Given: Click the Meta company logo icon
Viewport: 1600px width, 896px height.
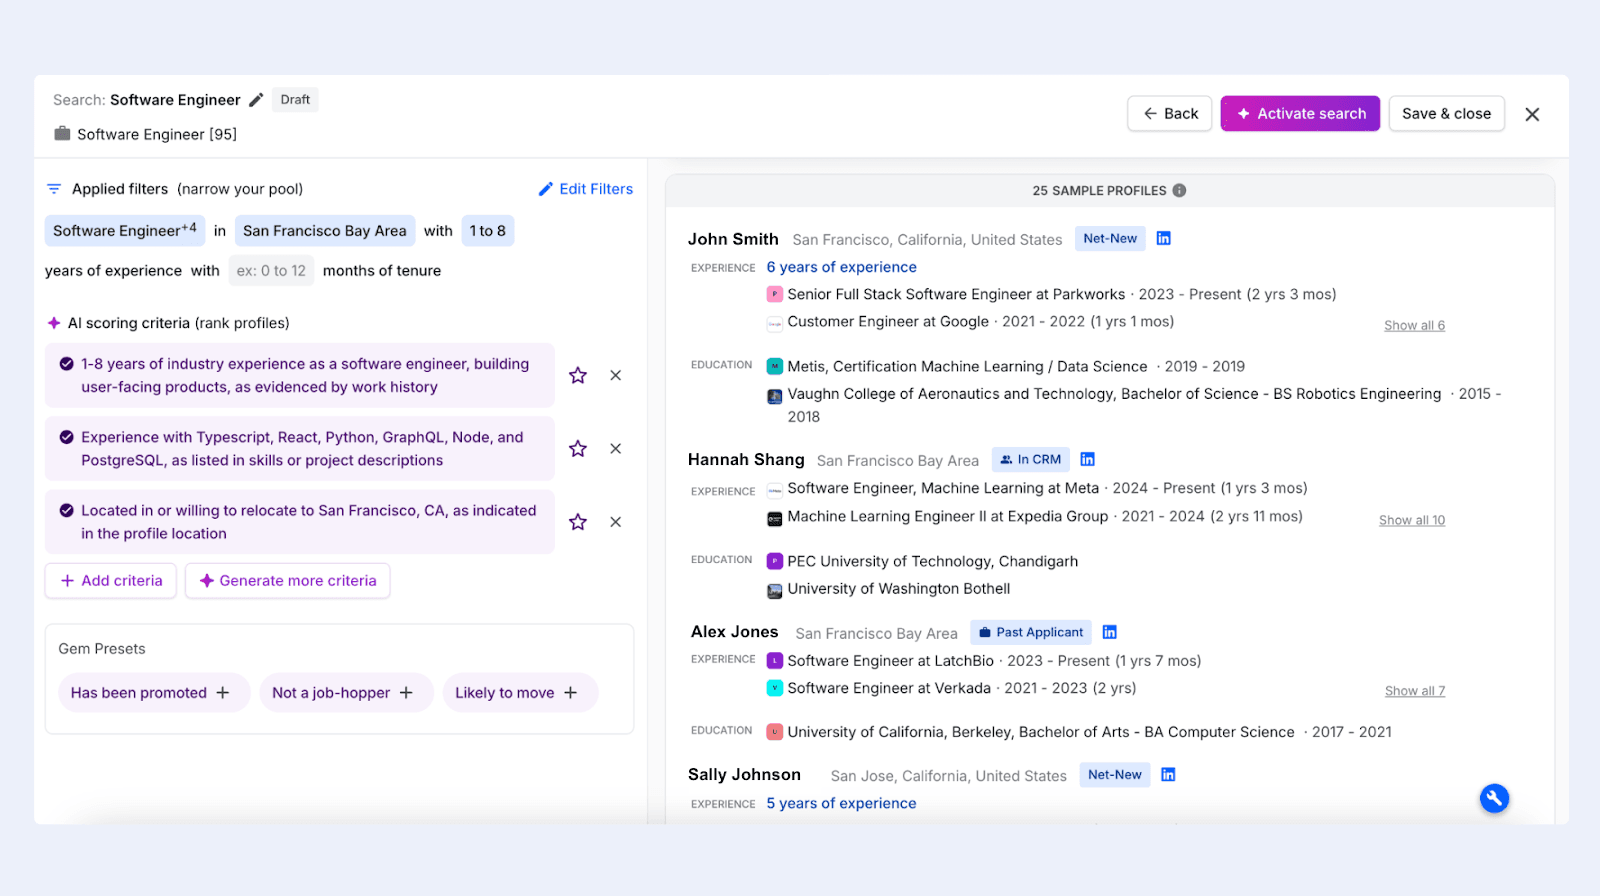Looking at the screenshot, I should pos(775,490).
